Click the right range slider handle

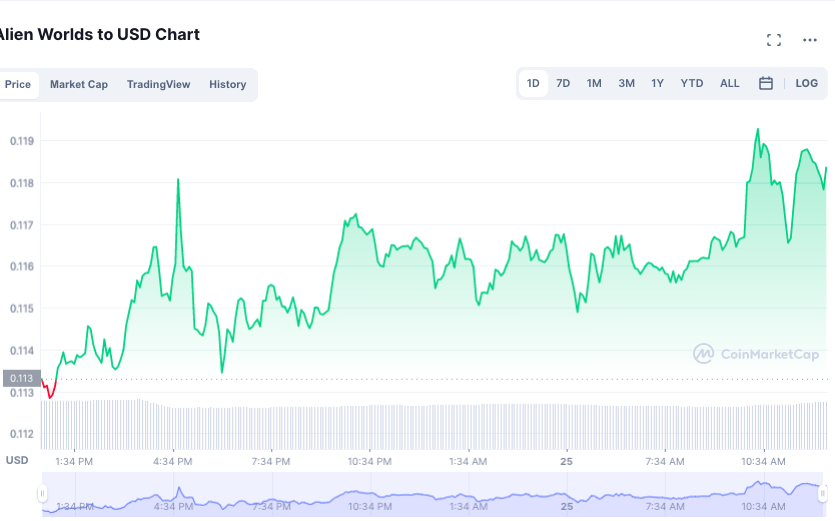click(823, 493)
